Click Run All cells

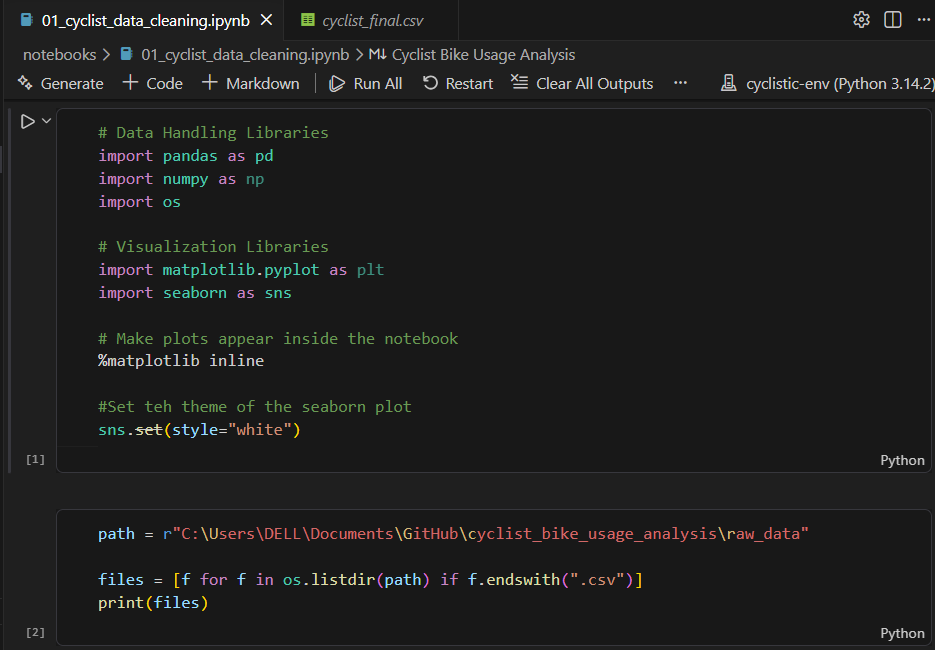point(366,83)
